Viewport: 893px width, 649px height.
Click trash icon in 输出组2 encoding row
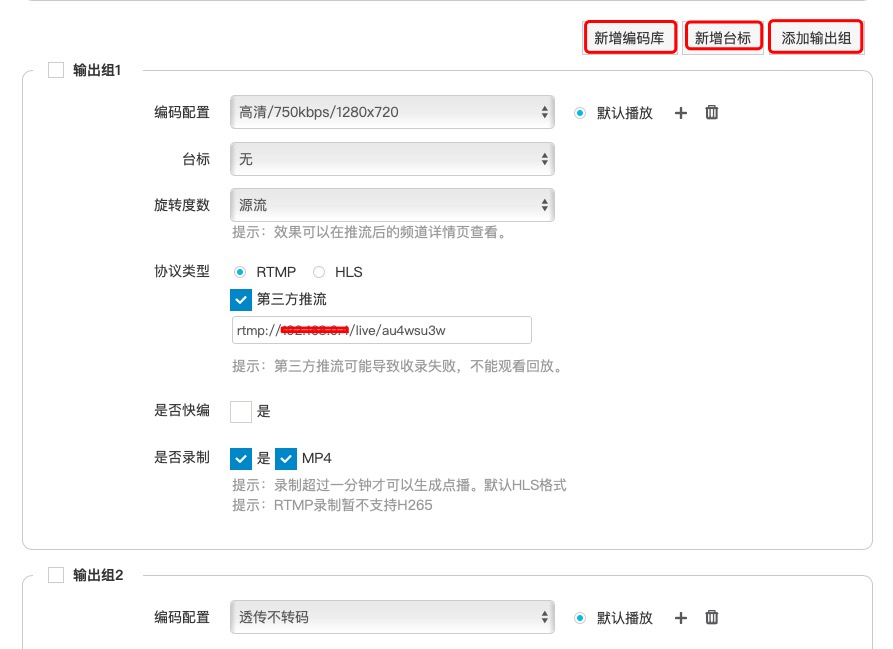coord(712,618)
